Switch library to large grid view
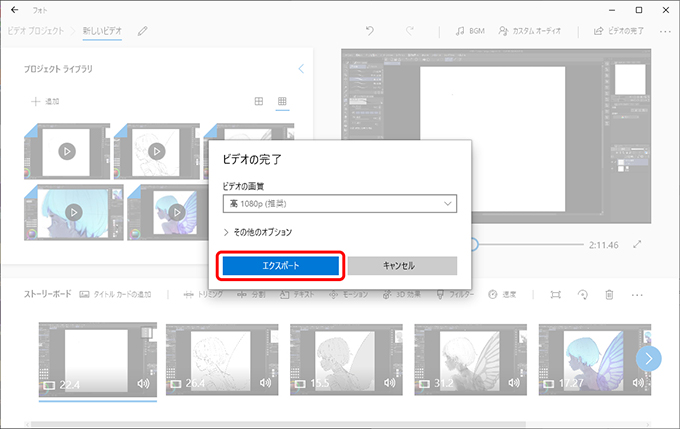 point(258,101)
